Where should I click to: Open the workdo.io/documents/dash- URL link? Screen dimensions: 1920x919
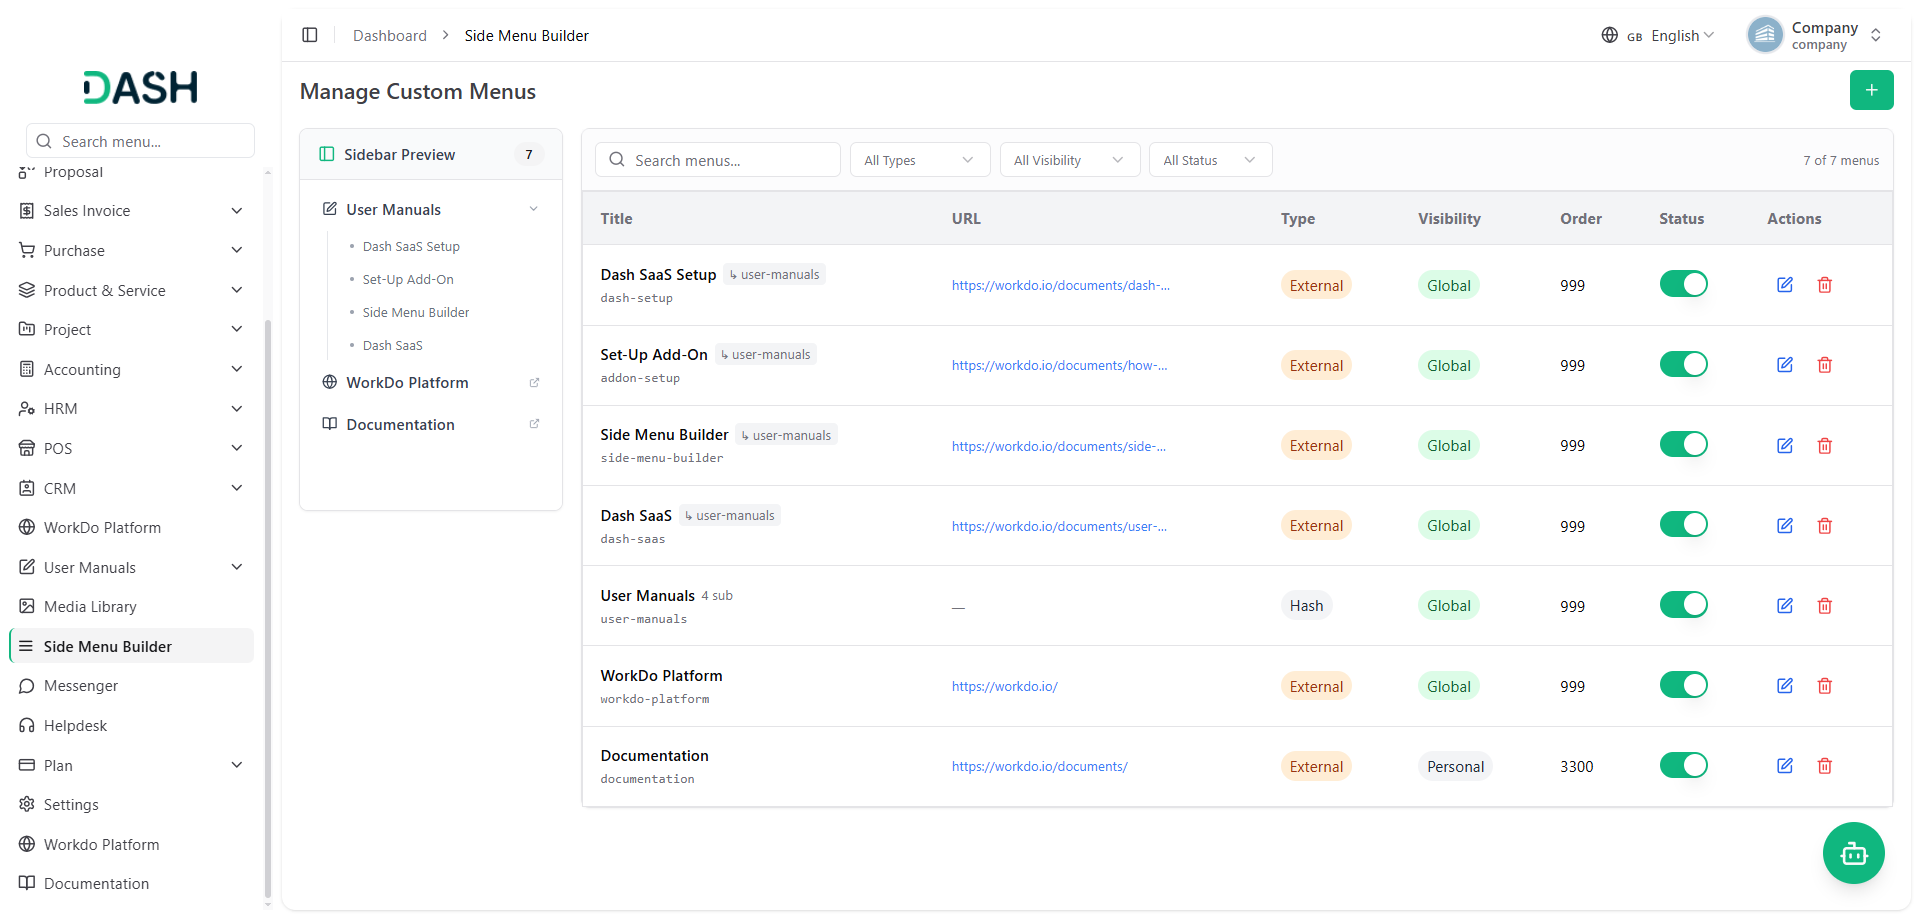[1060, 285]
